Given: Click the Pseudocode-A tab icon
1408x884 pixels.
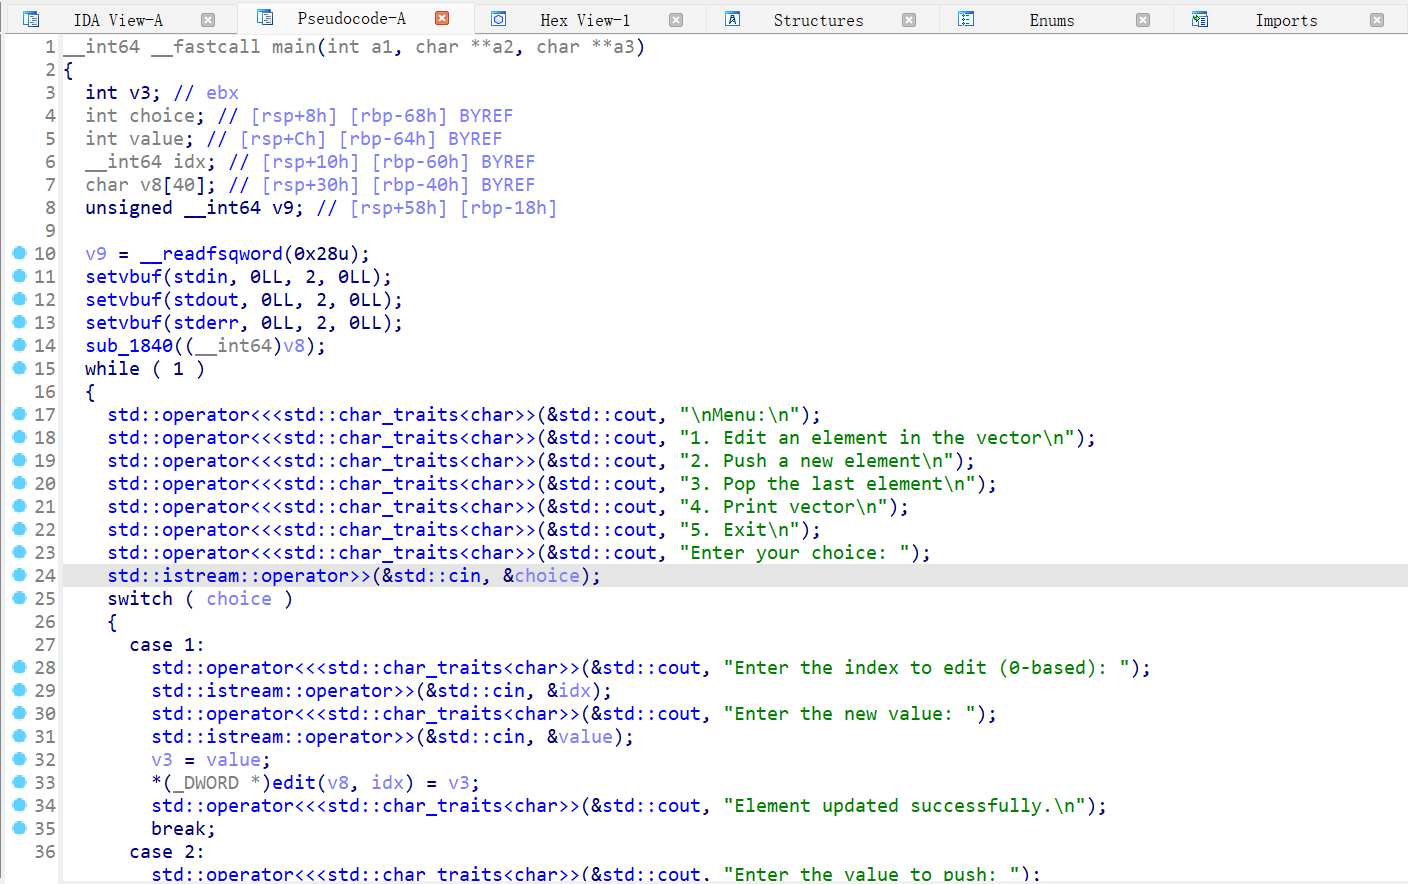Looking at the screenshot, I should tap(265, 18).
